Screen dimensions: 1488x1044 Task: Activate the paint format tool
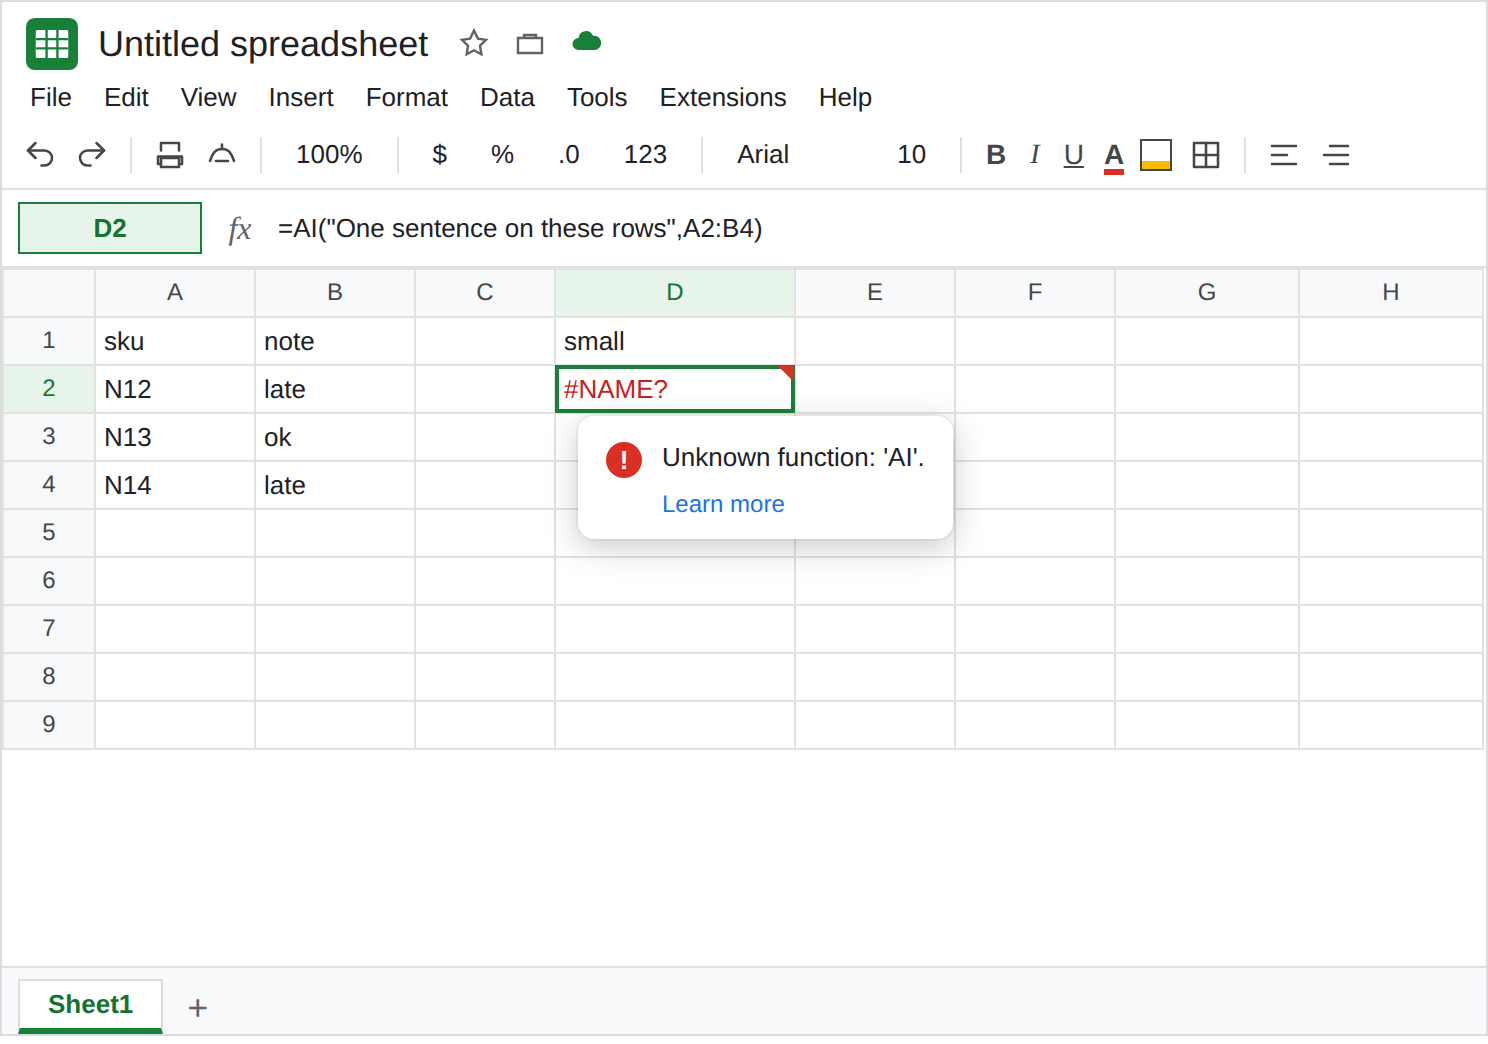[222, 155]
